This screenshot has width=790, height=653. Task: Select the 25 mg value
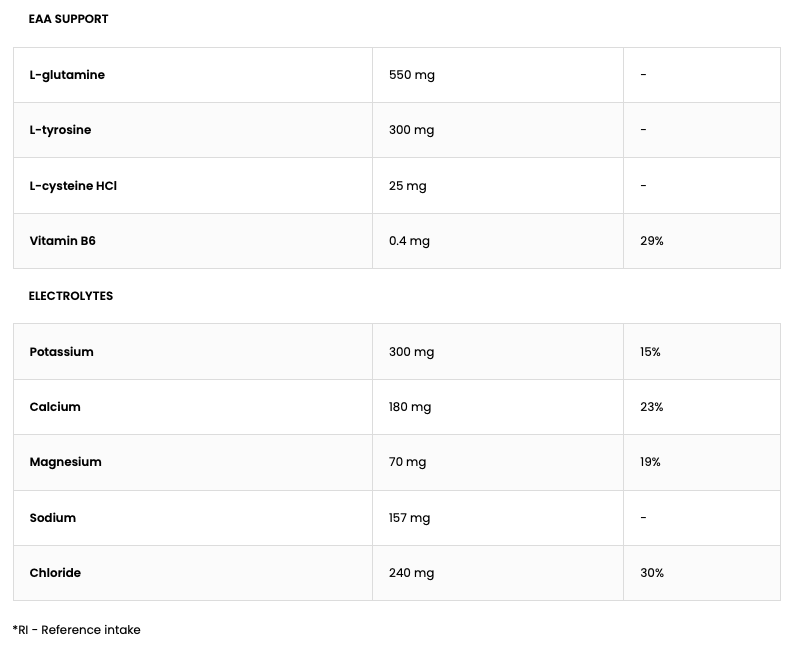click(x=407, y=186)
